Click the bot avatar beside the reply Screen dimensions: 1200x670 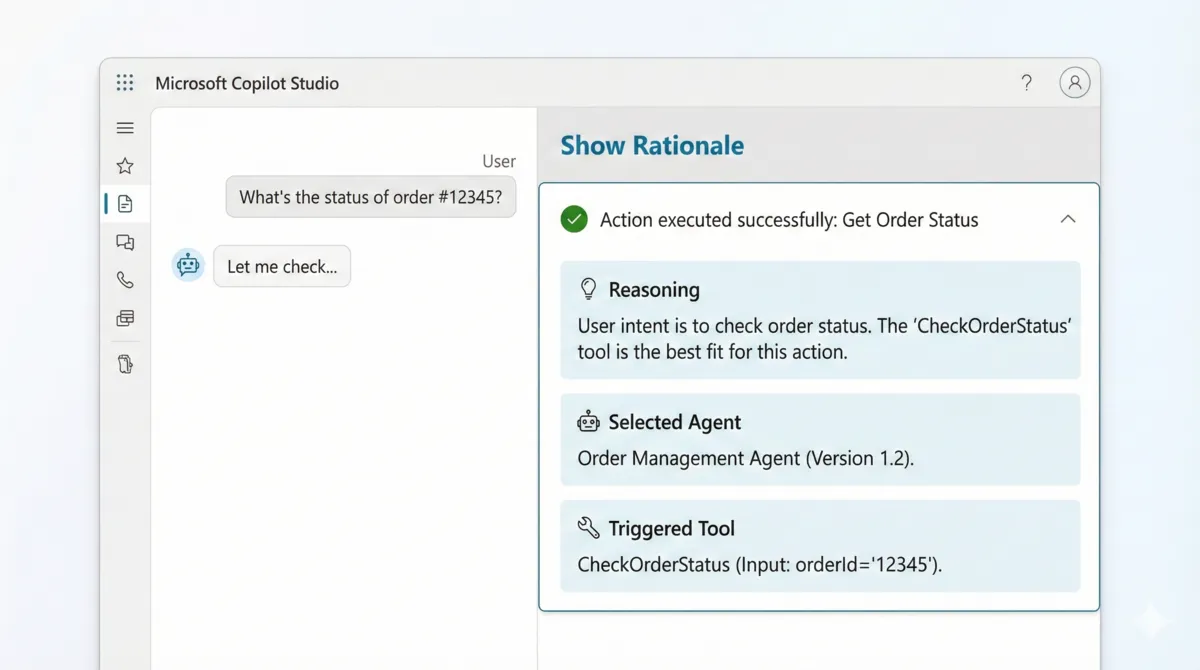(x=187, y=264)
